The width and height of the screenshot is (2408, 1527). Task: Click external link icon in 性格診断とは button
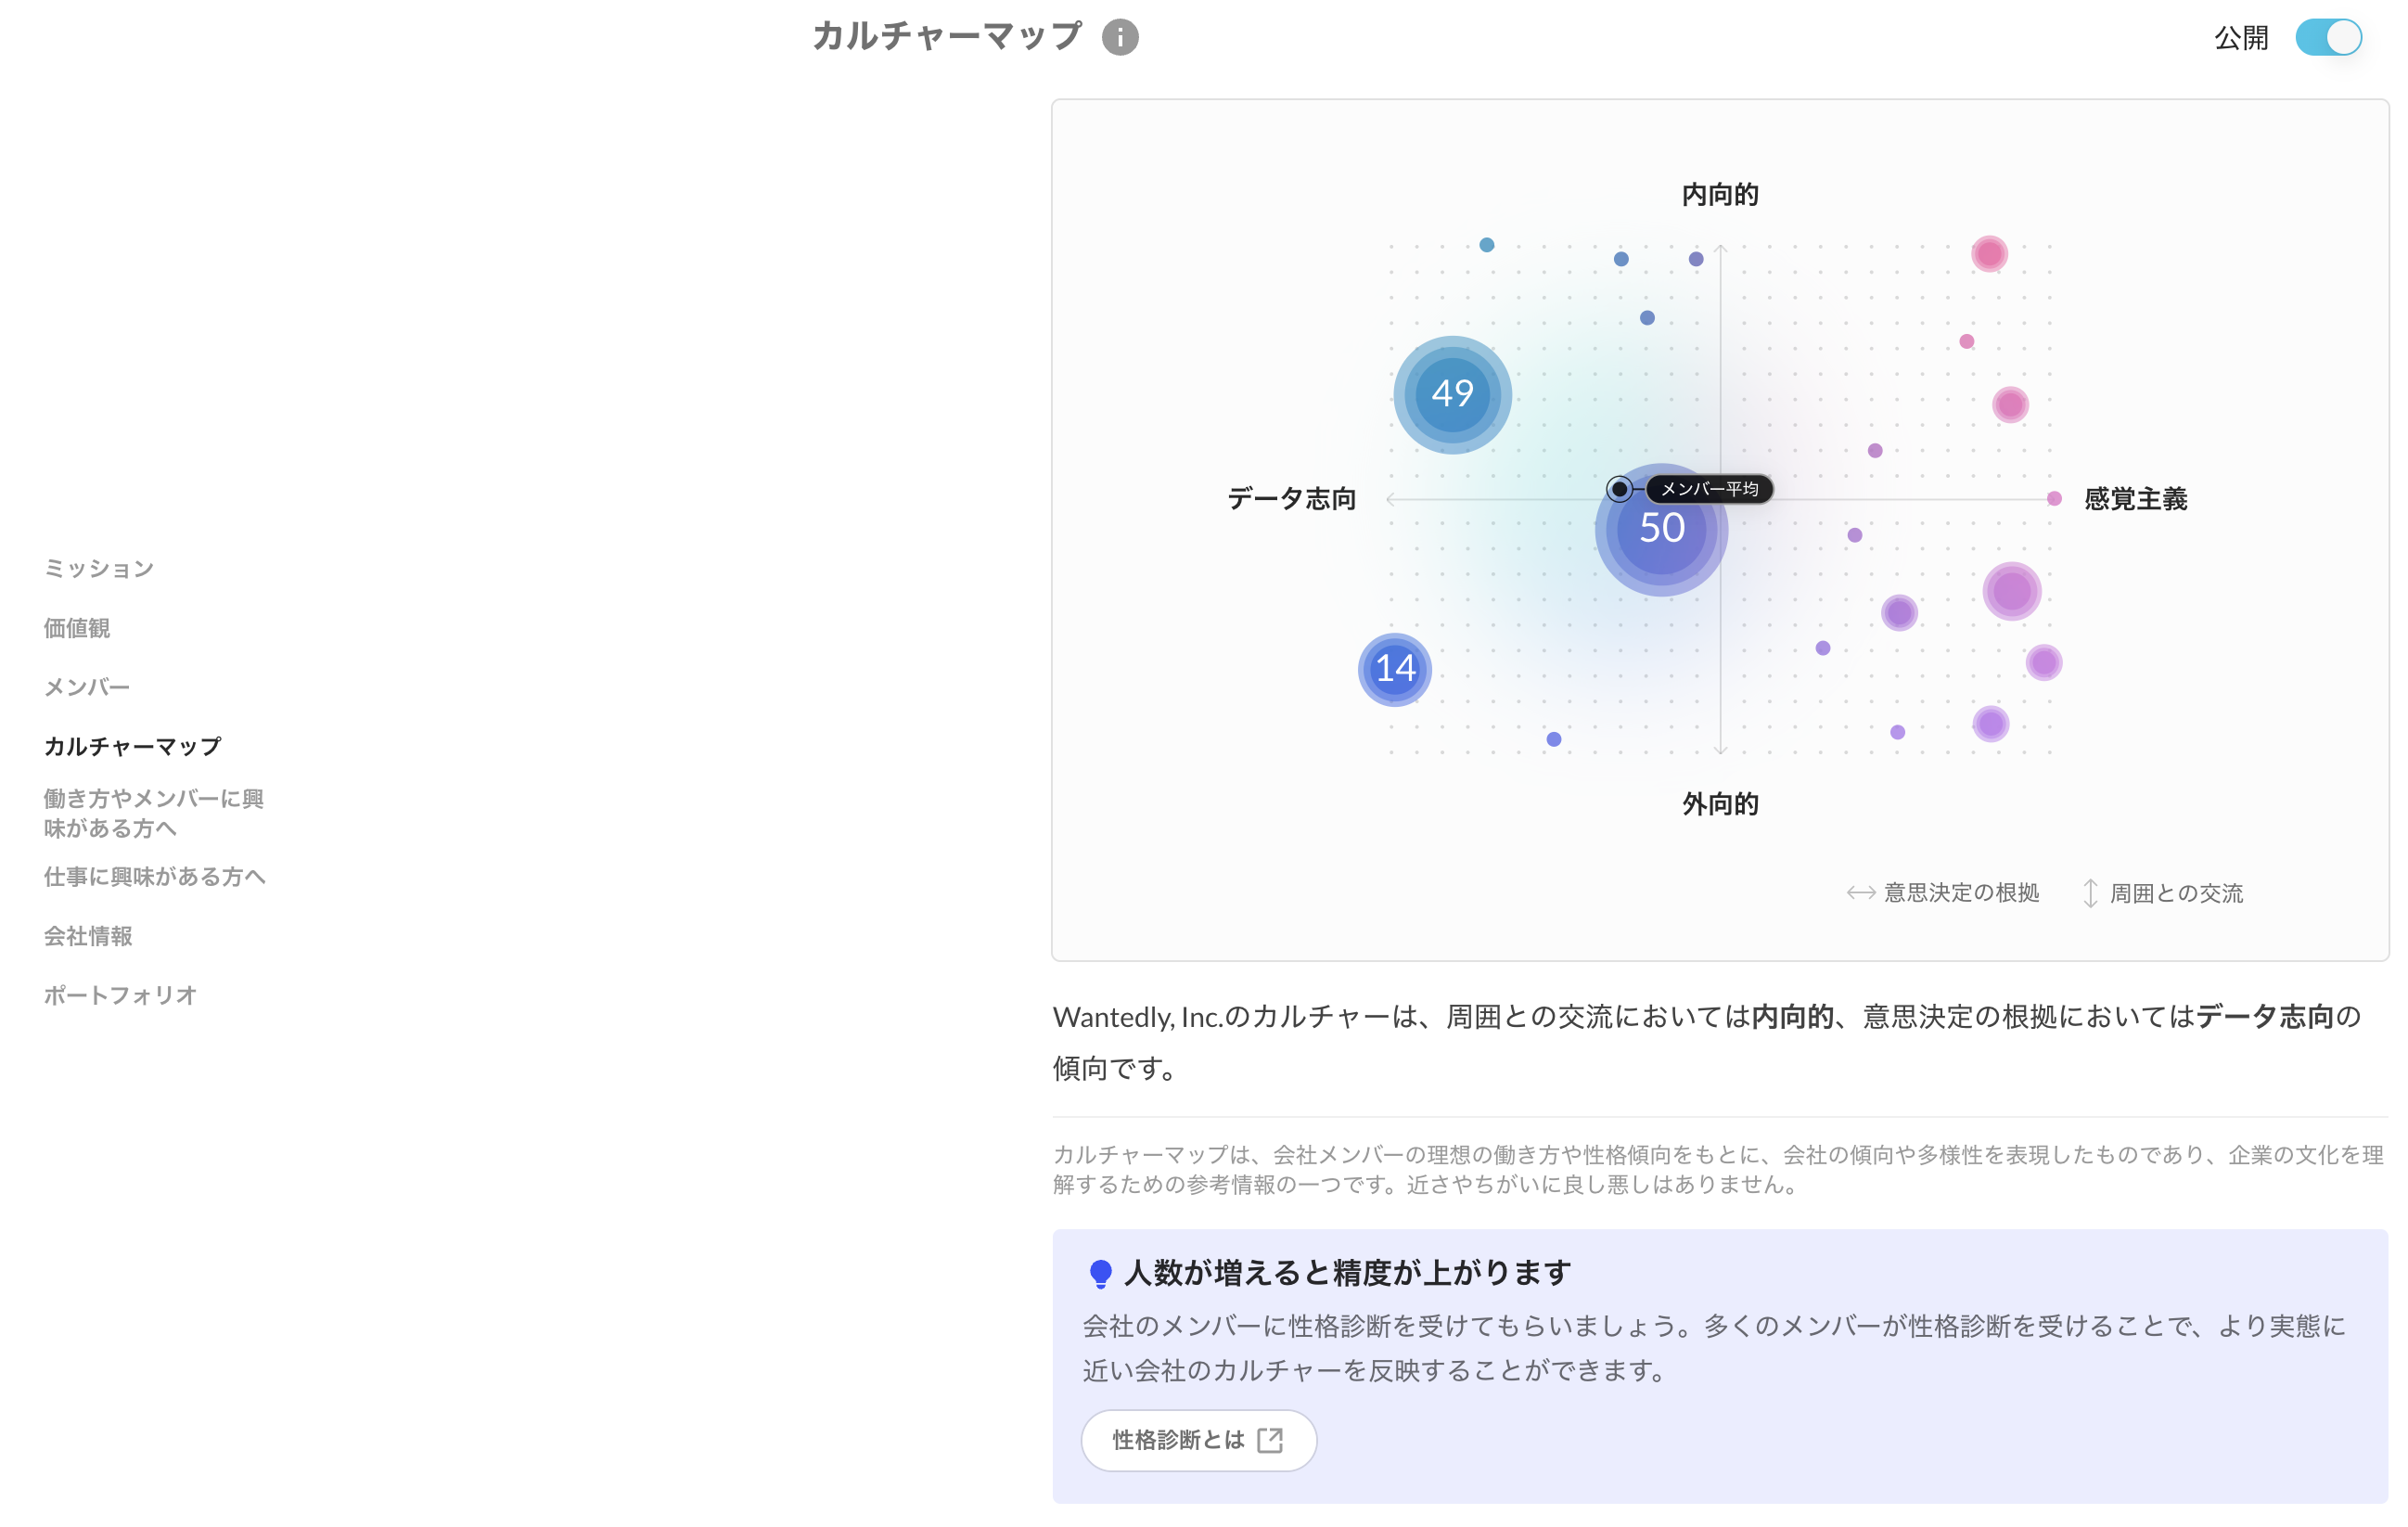(x=1269, y=1440)
